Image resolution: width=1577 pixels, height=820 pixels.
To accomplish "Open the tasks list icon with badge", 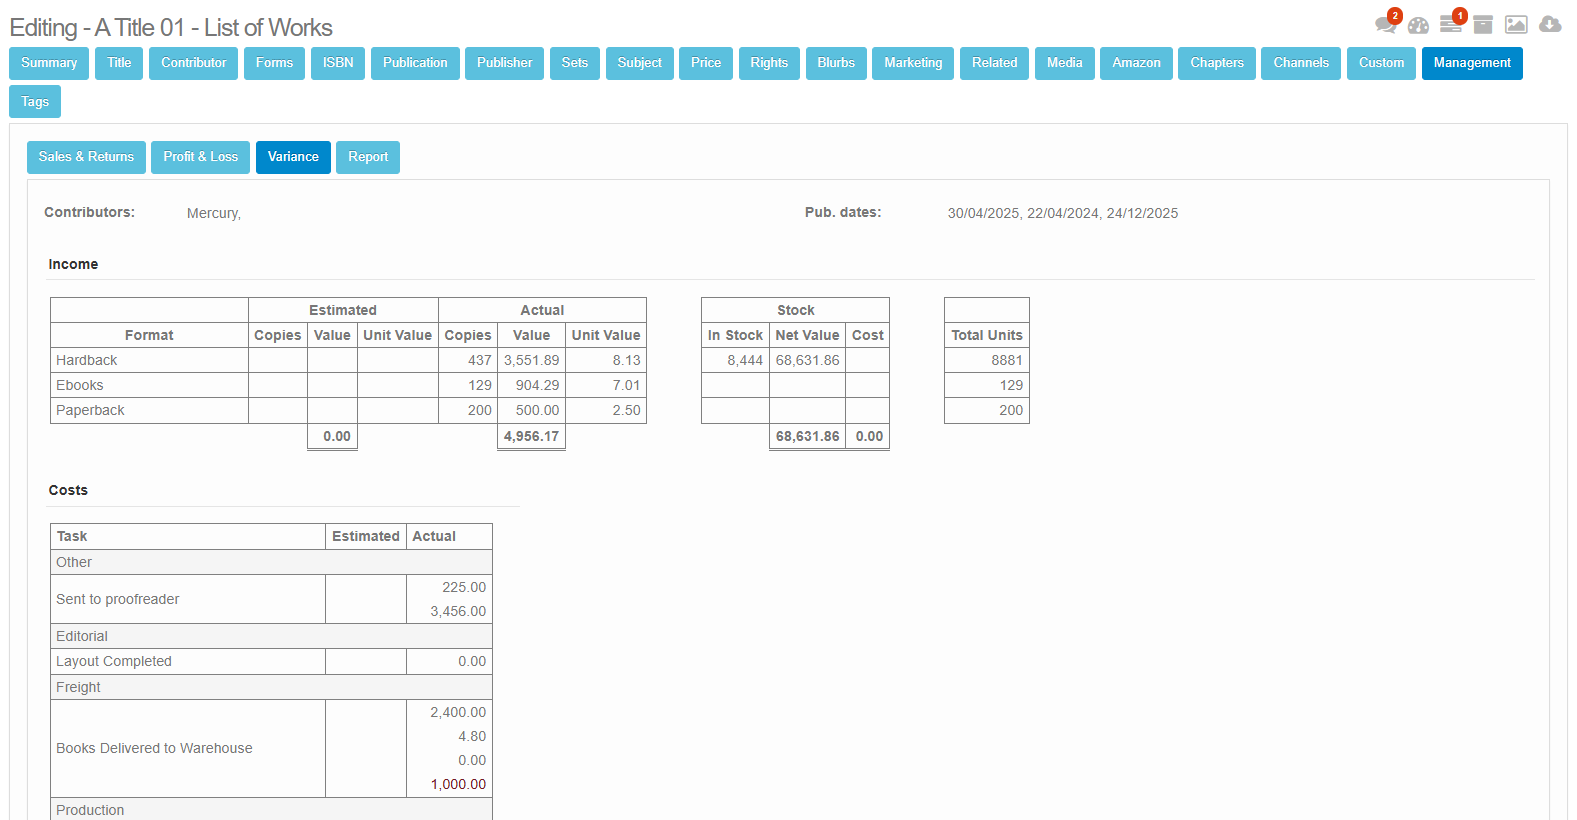I will pos(1450,25).
